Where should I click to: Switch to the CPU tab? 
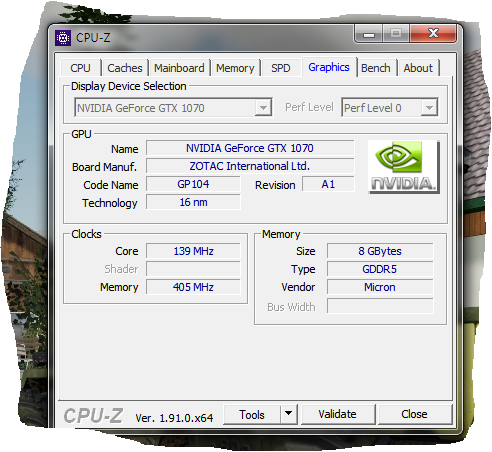pos(80,68)
